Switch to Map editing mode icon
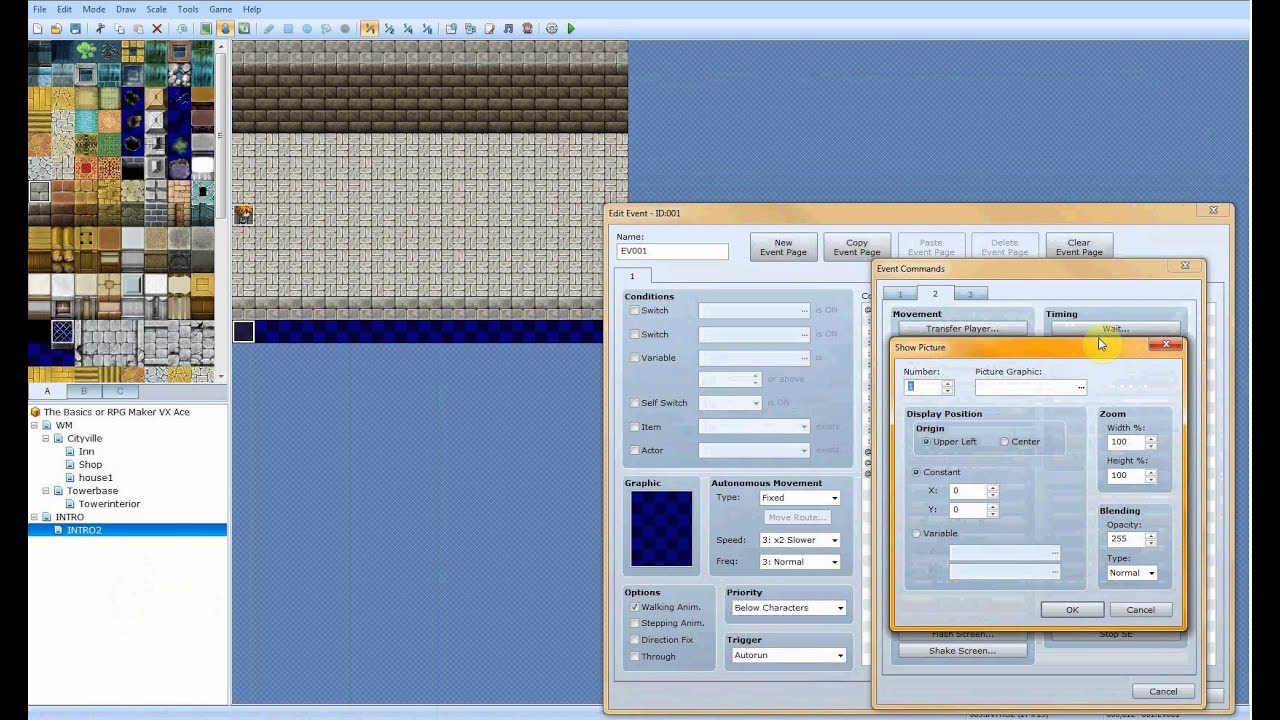The width and height of the screenshot is (1280, 720). pyautogui.click(x=206, y=29)
